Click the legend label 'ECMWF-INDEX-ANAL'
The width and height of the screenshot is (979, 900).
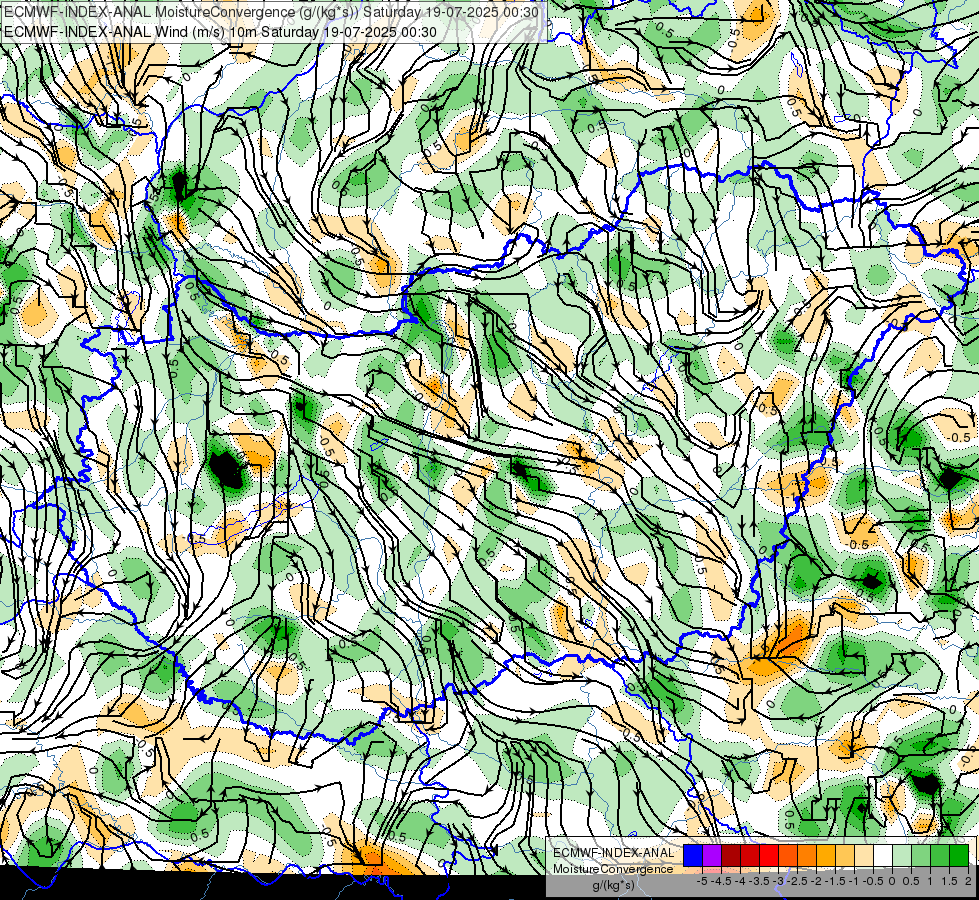[x=614, y=853]
